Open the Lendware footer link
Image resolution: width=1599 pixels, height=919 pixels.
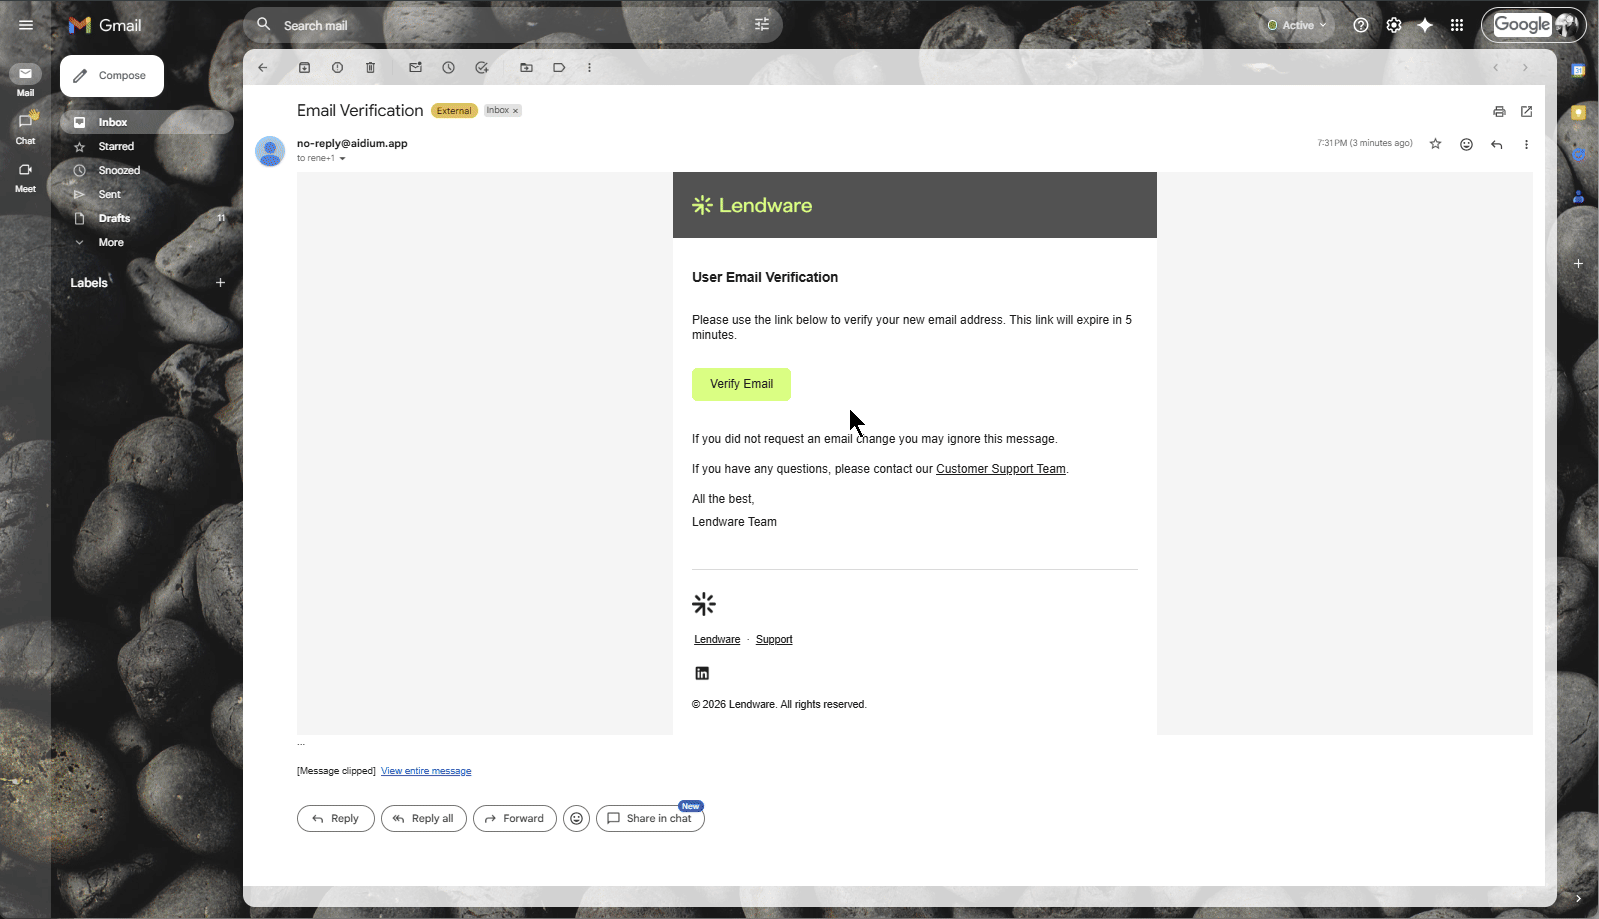(717, 640)
